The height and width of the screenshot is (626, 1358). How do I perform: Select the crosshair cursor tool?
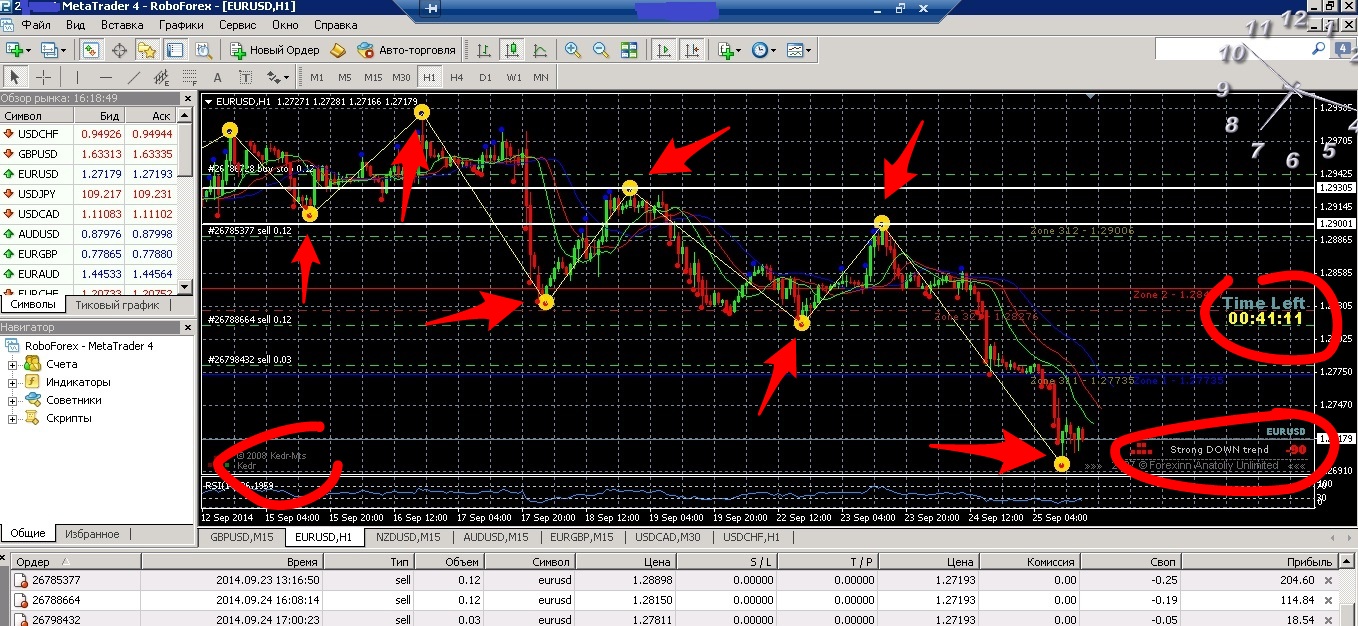coord(44,77)
